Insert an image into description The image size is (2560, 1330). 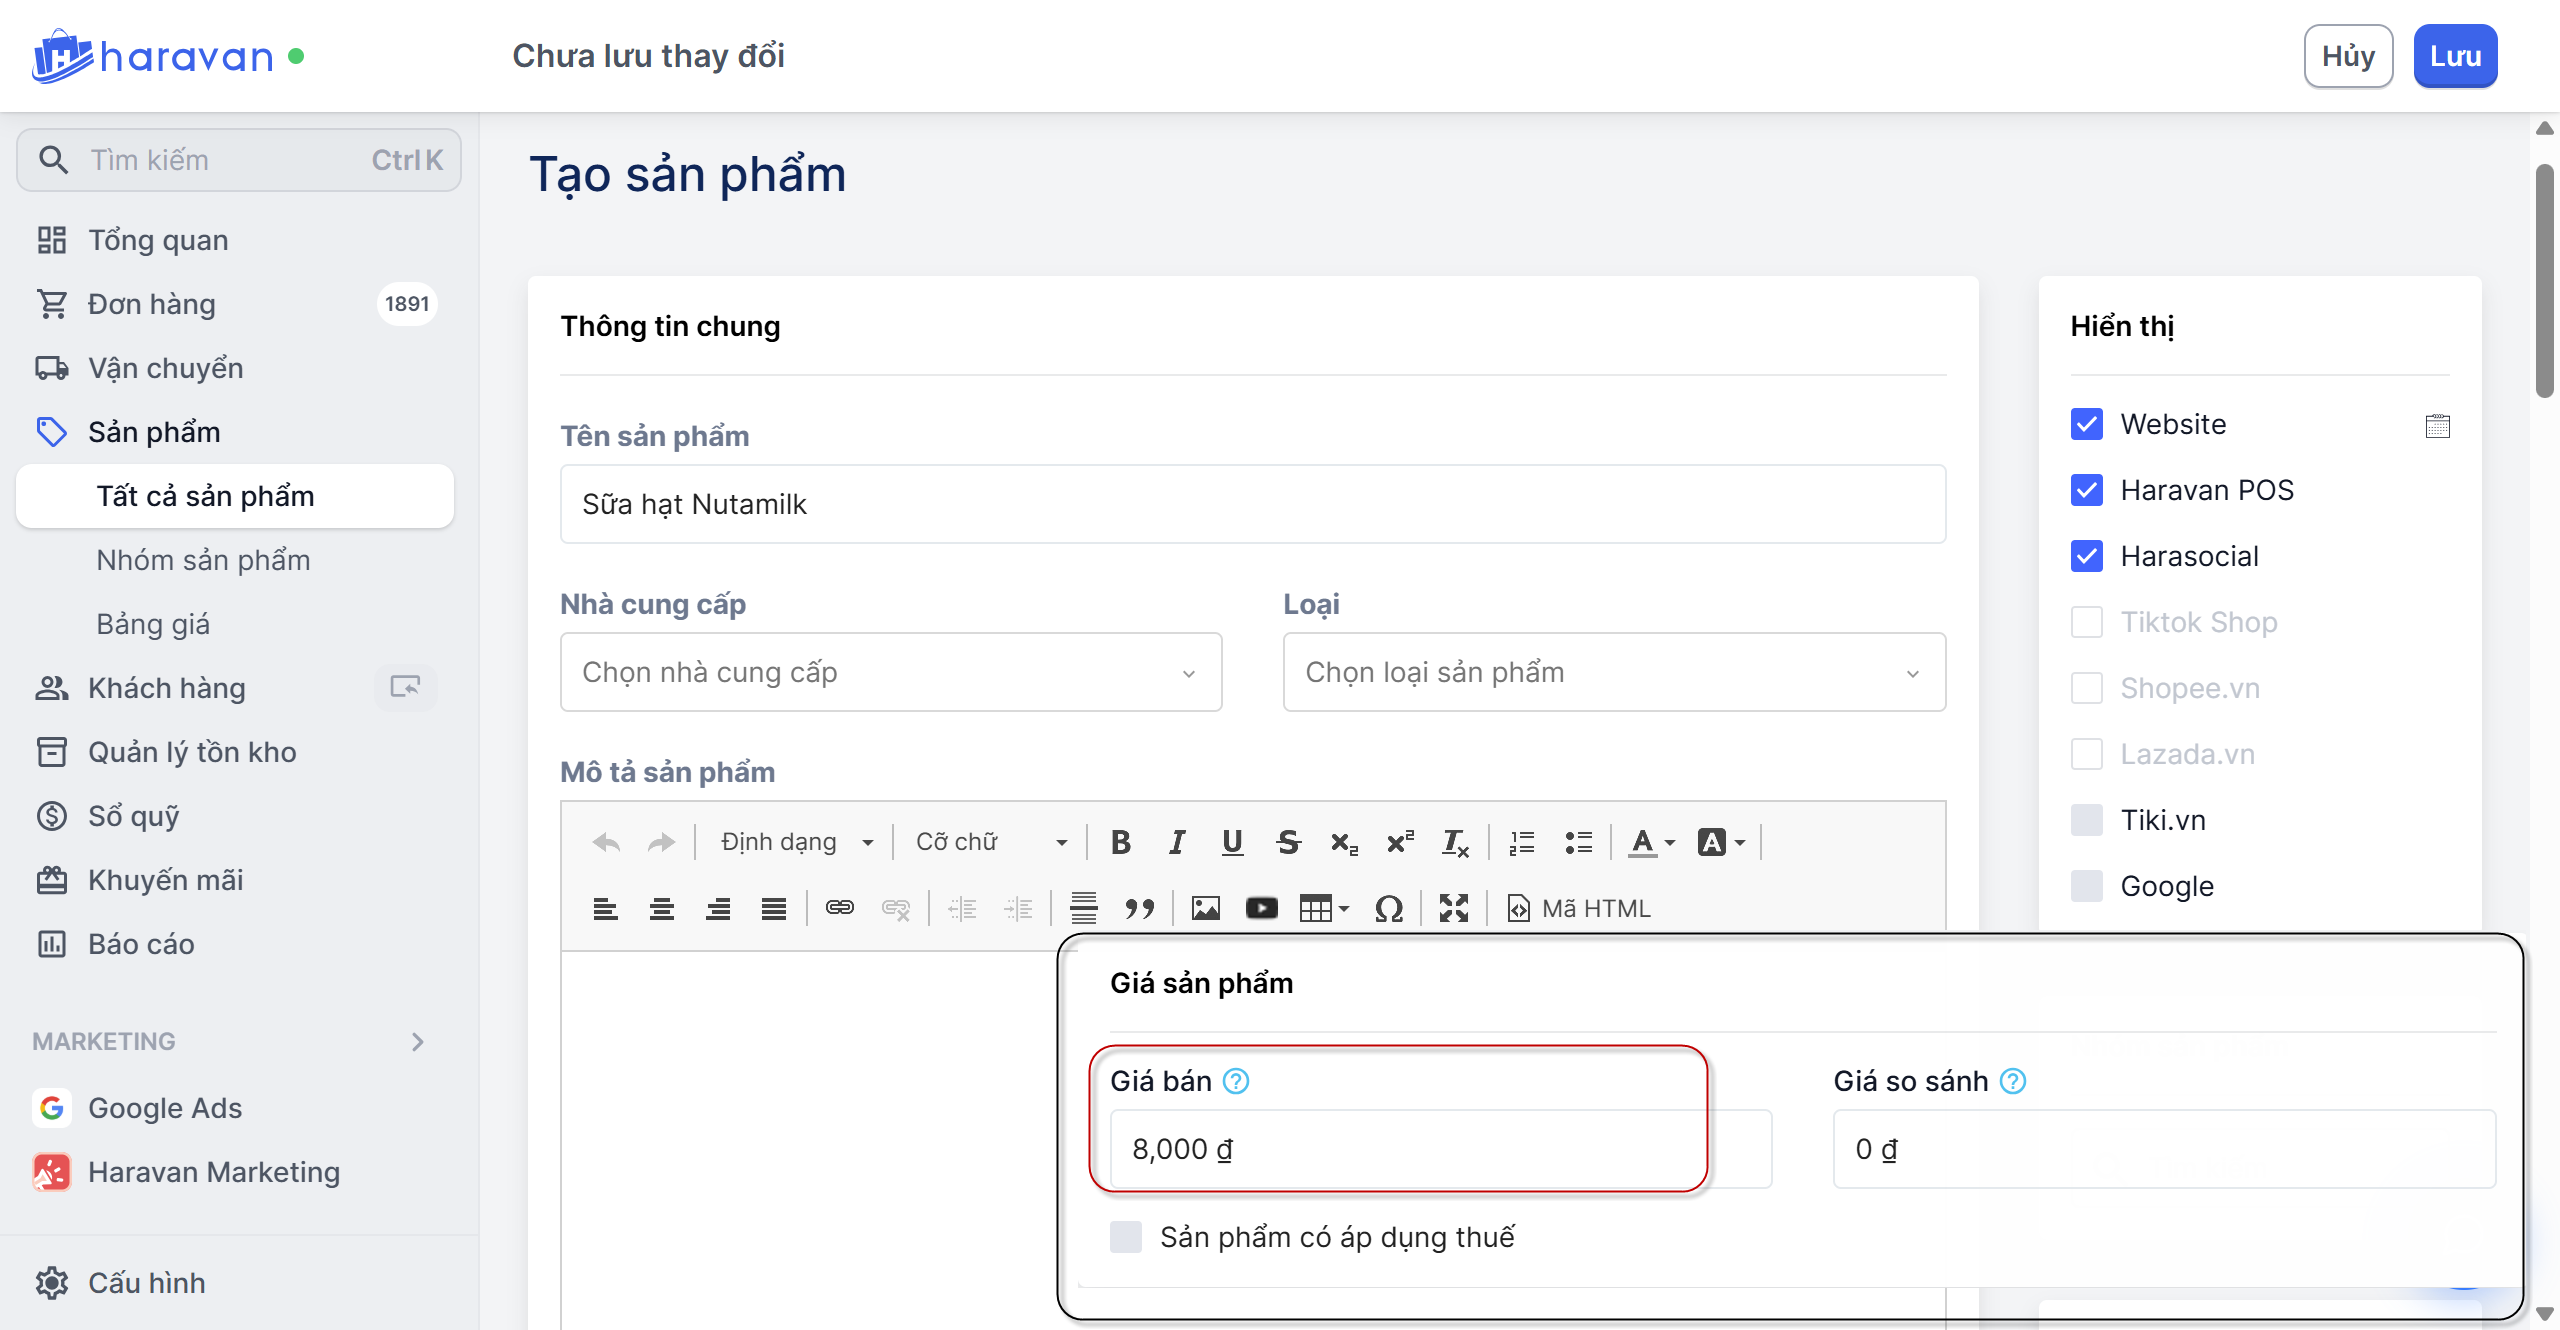(1205, 908)
